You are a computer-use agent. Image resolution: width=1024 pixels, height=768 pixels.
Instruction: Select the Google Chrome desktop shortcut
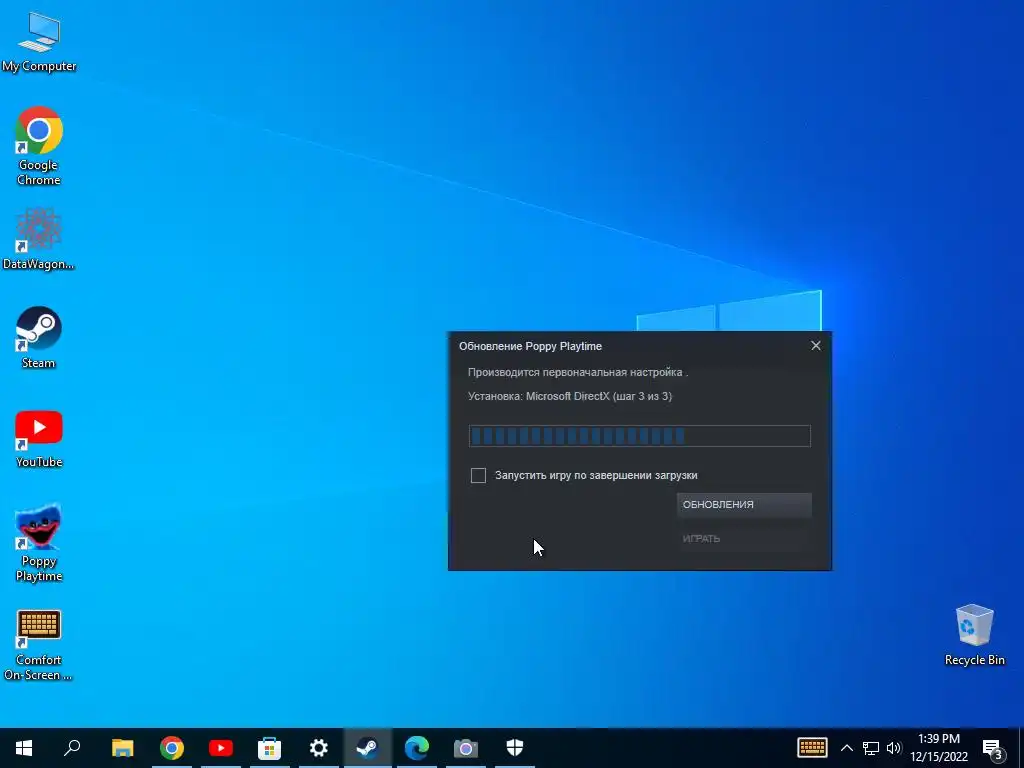[x=39, y=146]
